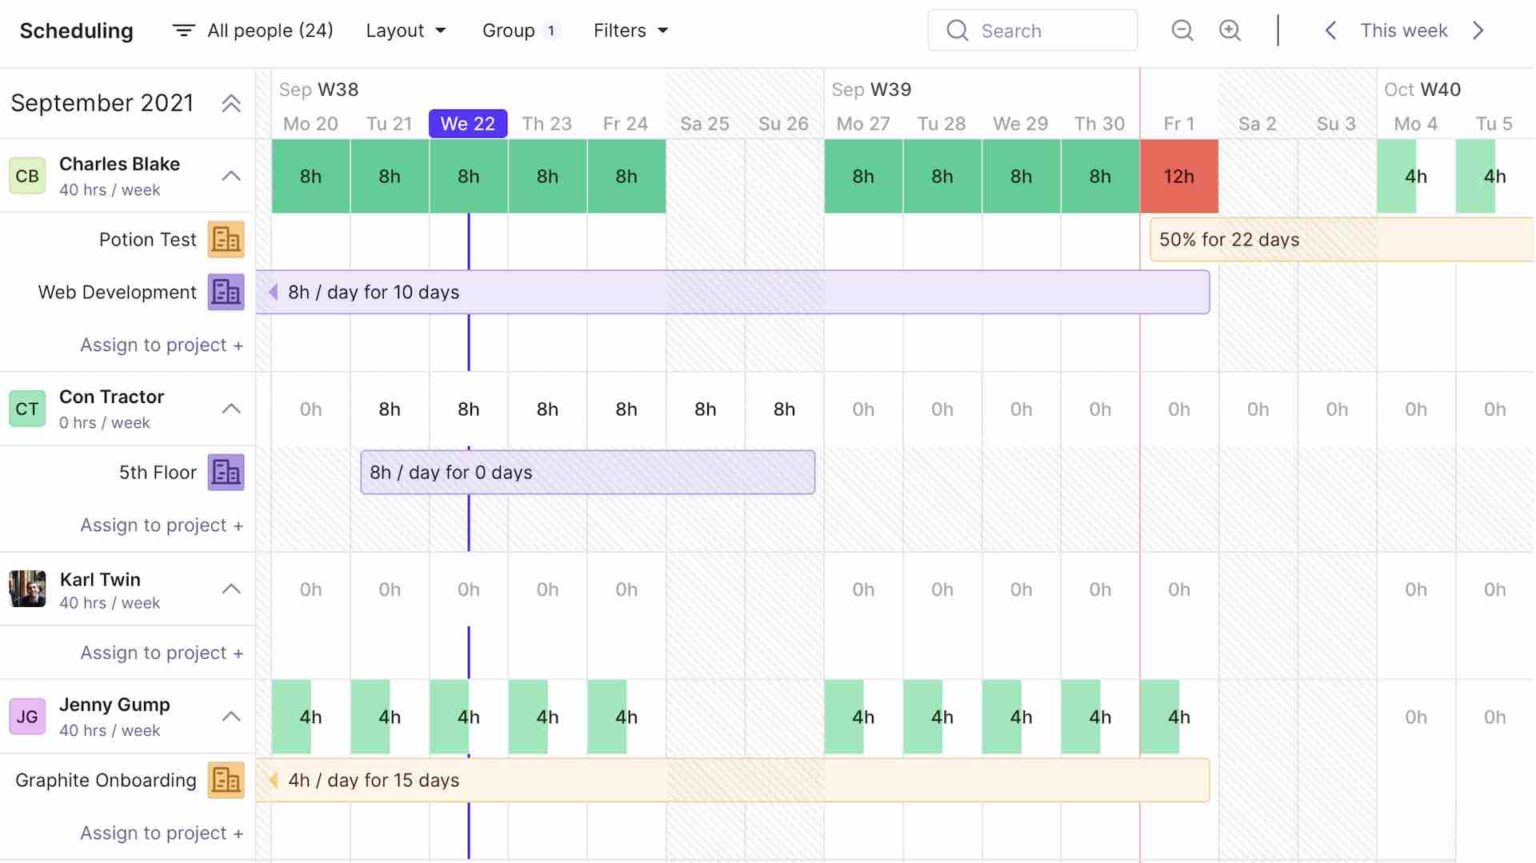Select the 5th Floor project icon

[226, 472]
